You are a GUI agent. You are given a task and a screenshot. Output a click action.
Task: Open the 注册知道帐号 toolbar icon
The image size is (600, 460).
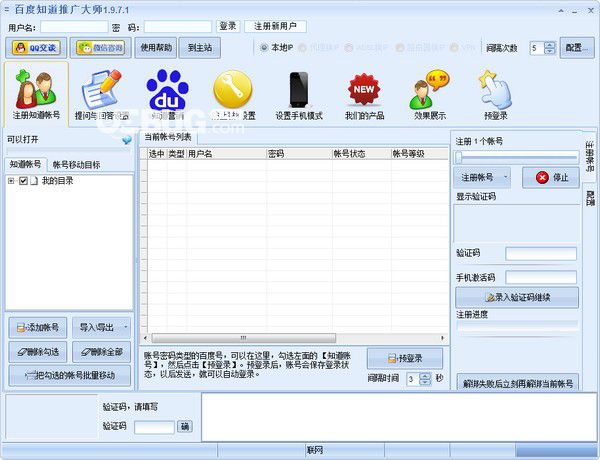[36, 94]
